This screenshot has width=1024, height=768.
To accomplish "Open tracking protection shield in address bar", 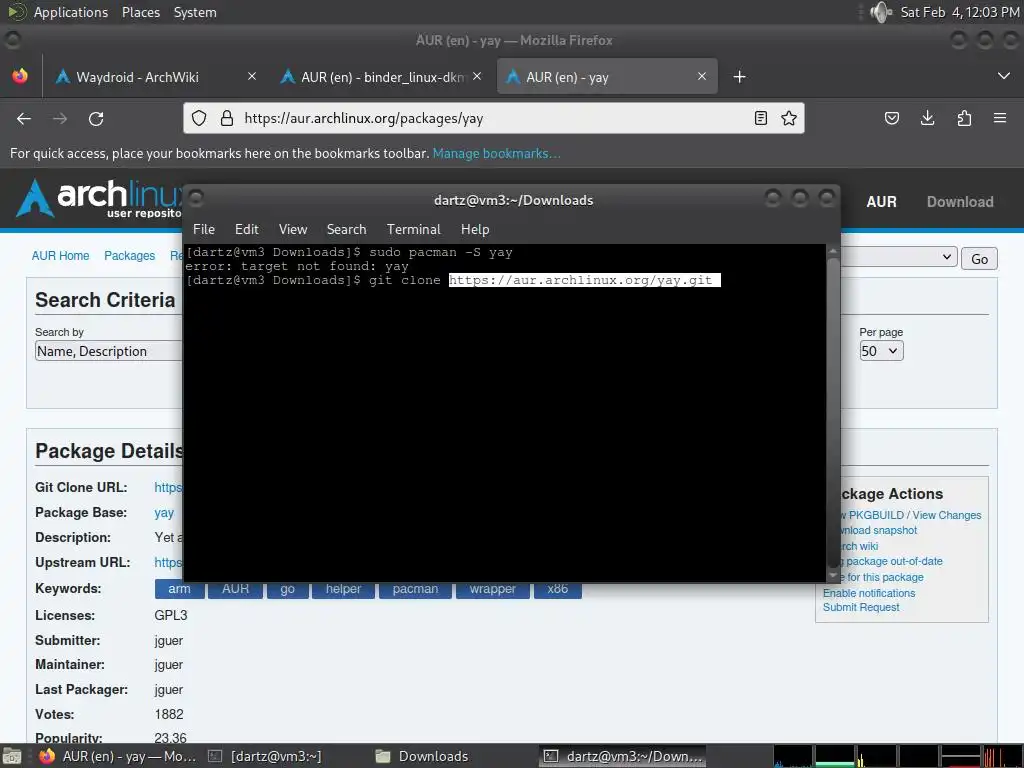I will tap(199, 118).
